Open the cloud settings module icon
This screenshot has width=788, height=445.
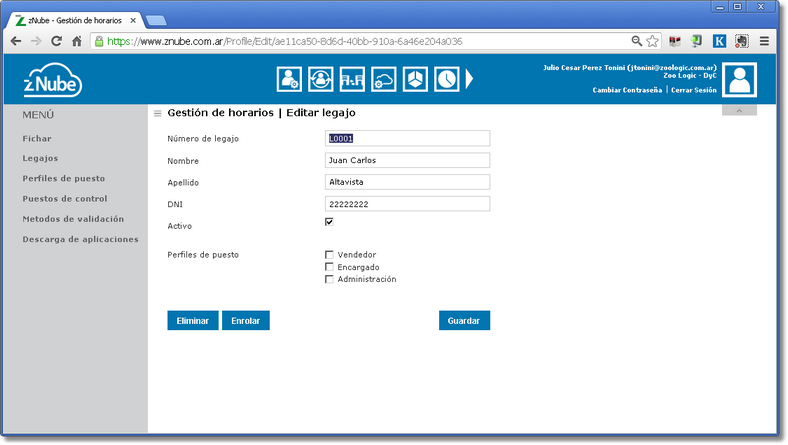pyautogui.click(x=383, y=78)
